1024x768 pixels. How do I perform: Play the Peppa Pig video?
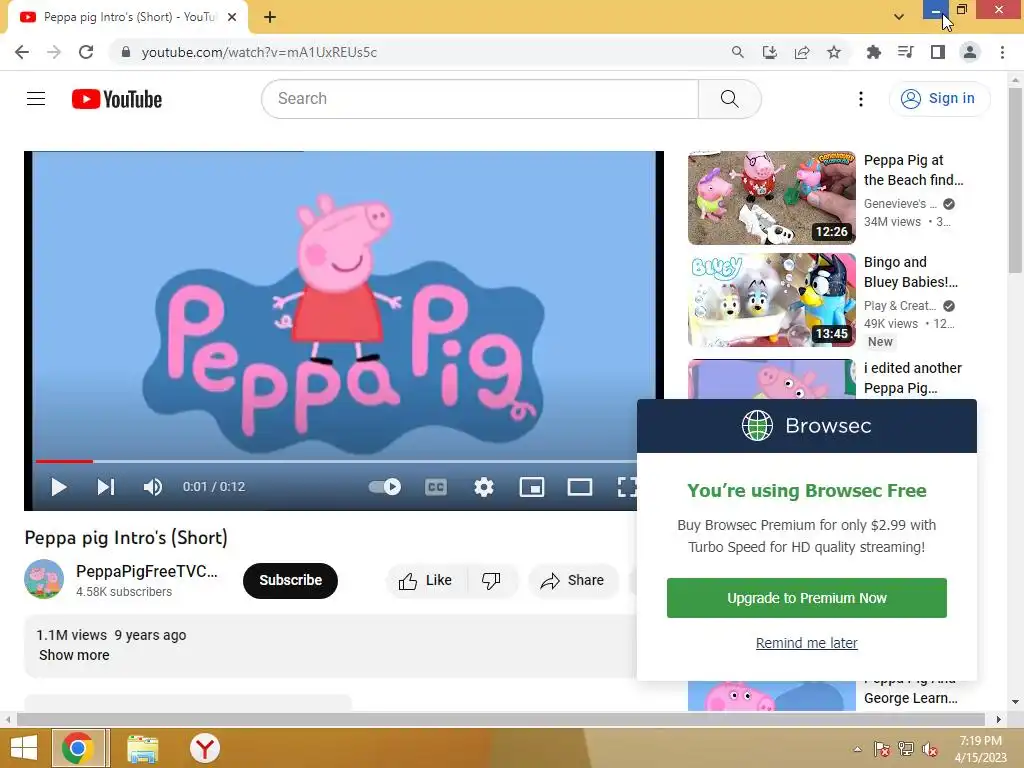[x=59, y=487]
